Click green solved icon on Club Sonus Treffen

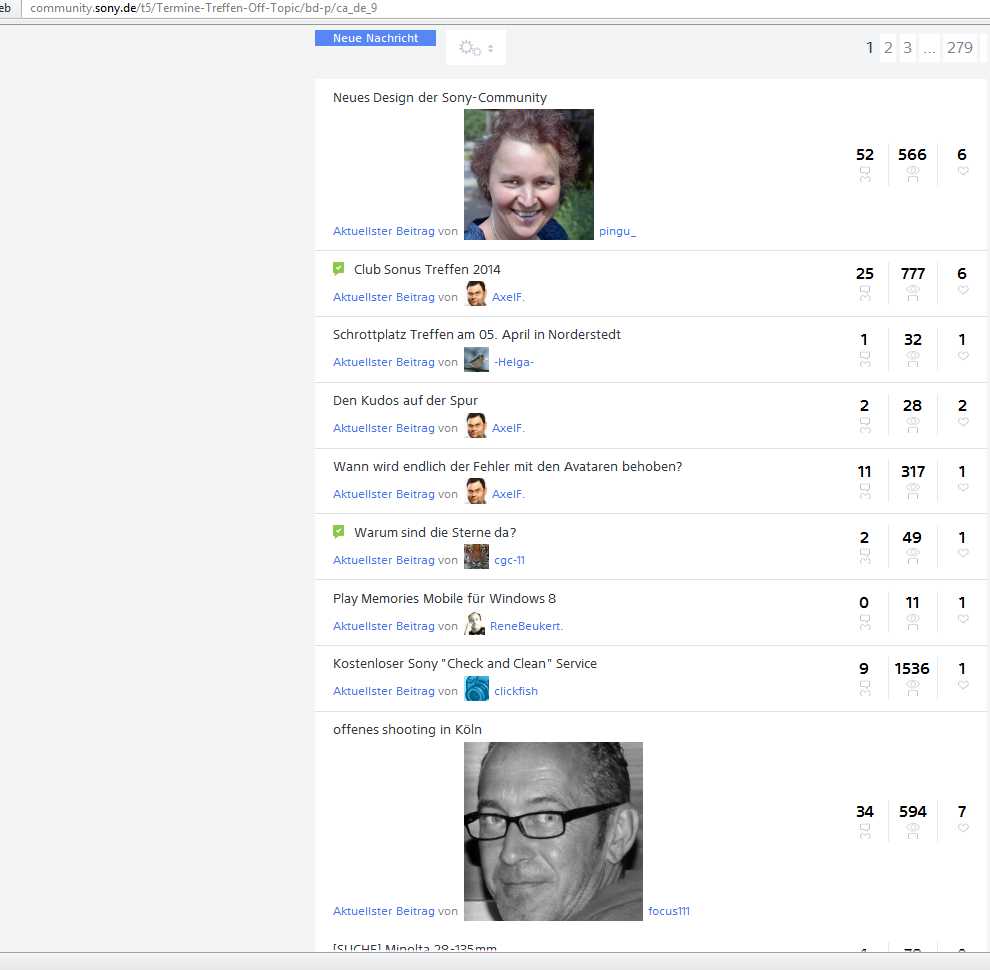339,268
